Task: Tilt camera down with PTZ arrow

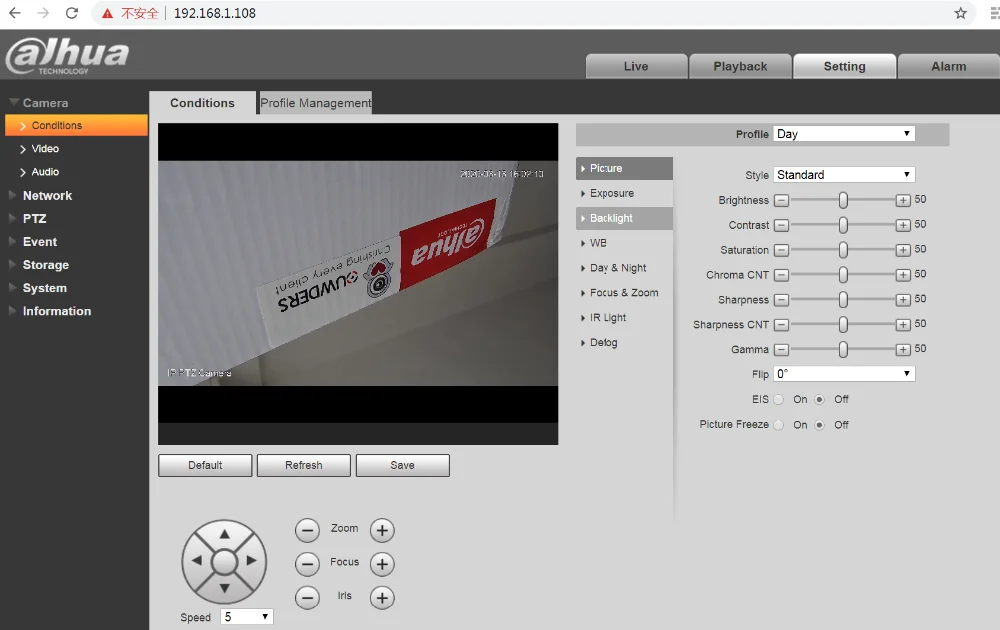Action: [x=224, y=588]
